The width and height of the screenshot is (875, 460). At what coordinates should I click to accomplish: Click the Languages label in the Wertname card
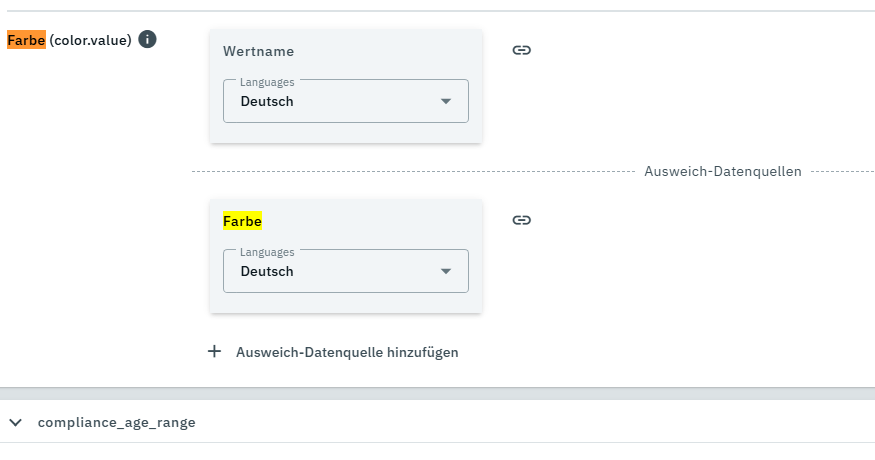(x=267, y=82)
